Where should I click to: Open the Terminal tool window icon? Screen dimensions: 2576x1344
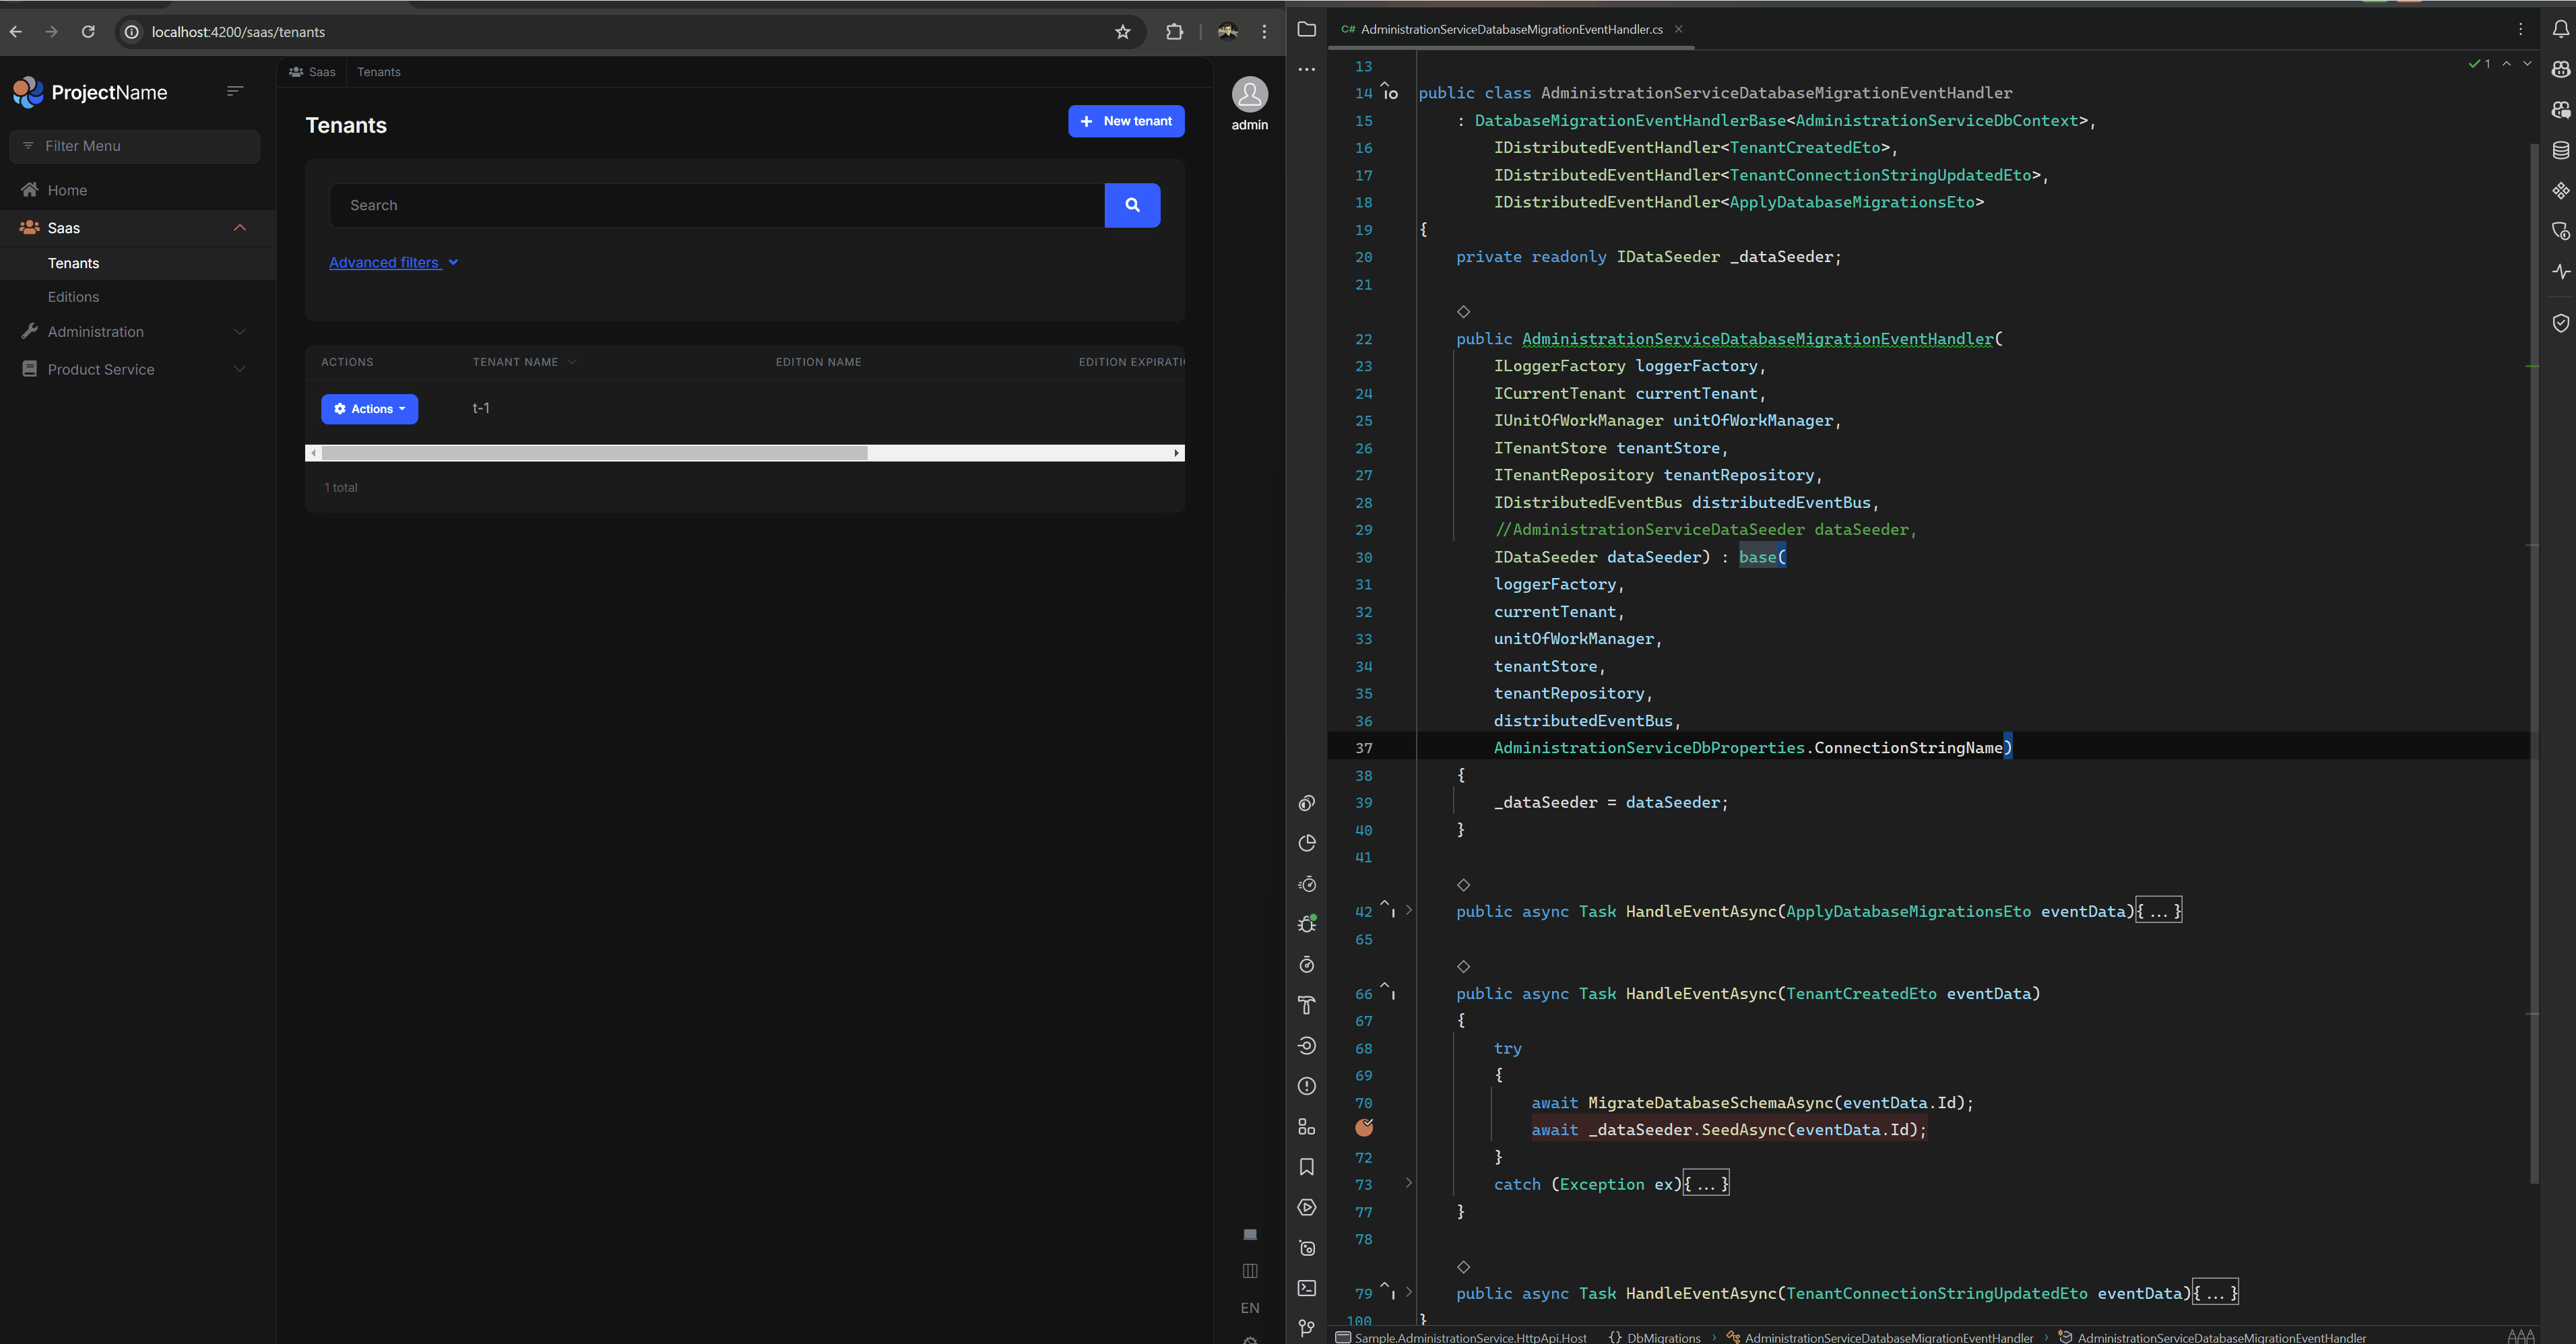click(x=1306, y=1288)
